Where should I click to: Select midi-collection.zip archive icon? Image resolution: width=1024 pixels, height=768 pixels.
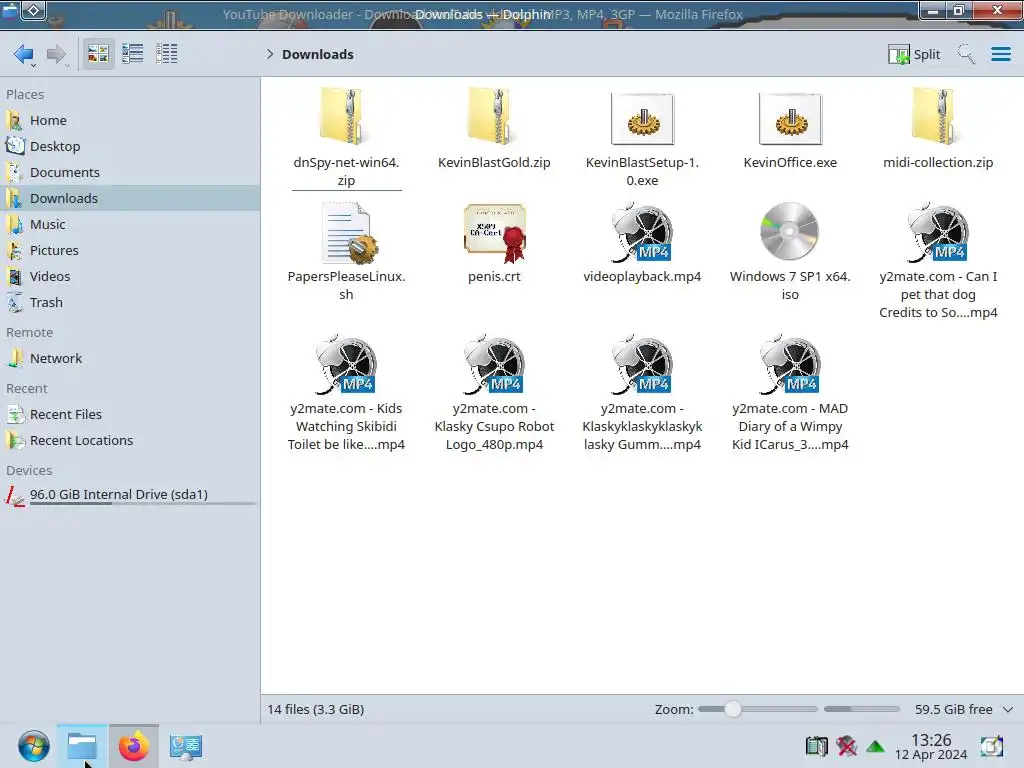[938, 116]
